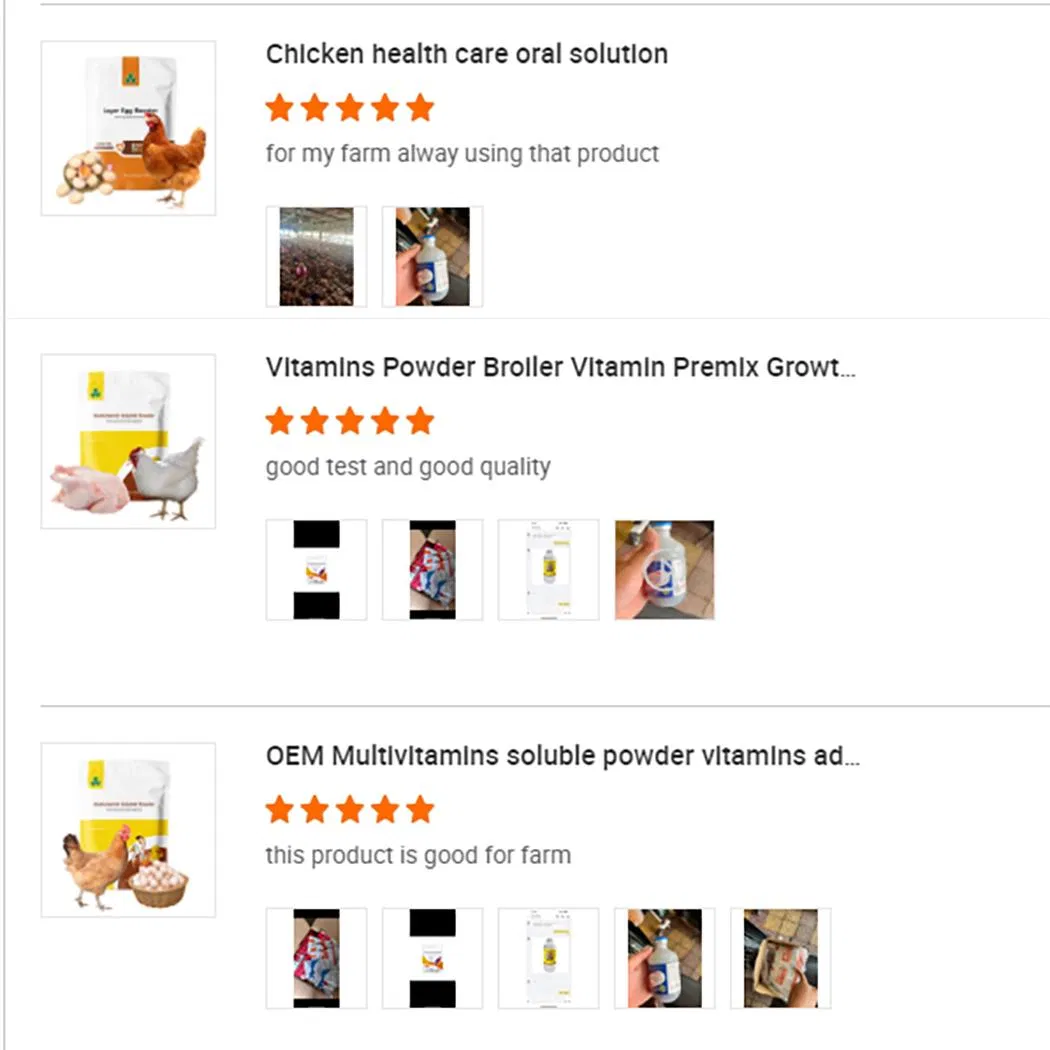Open the hand holding jar photo
1050x1050 pixels.
pos(664,569)
